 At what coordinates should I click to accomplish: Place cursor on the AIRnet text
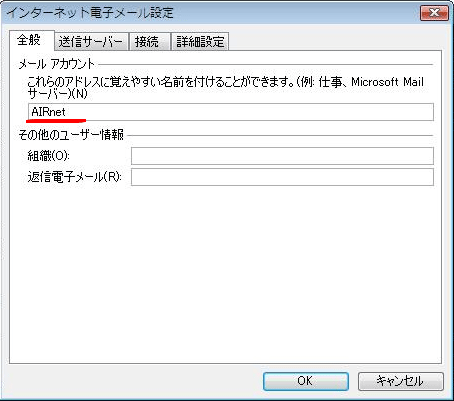(48, 112)
